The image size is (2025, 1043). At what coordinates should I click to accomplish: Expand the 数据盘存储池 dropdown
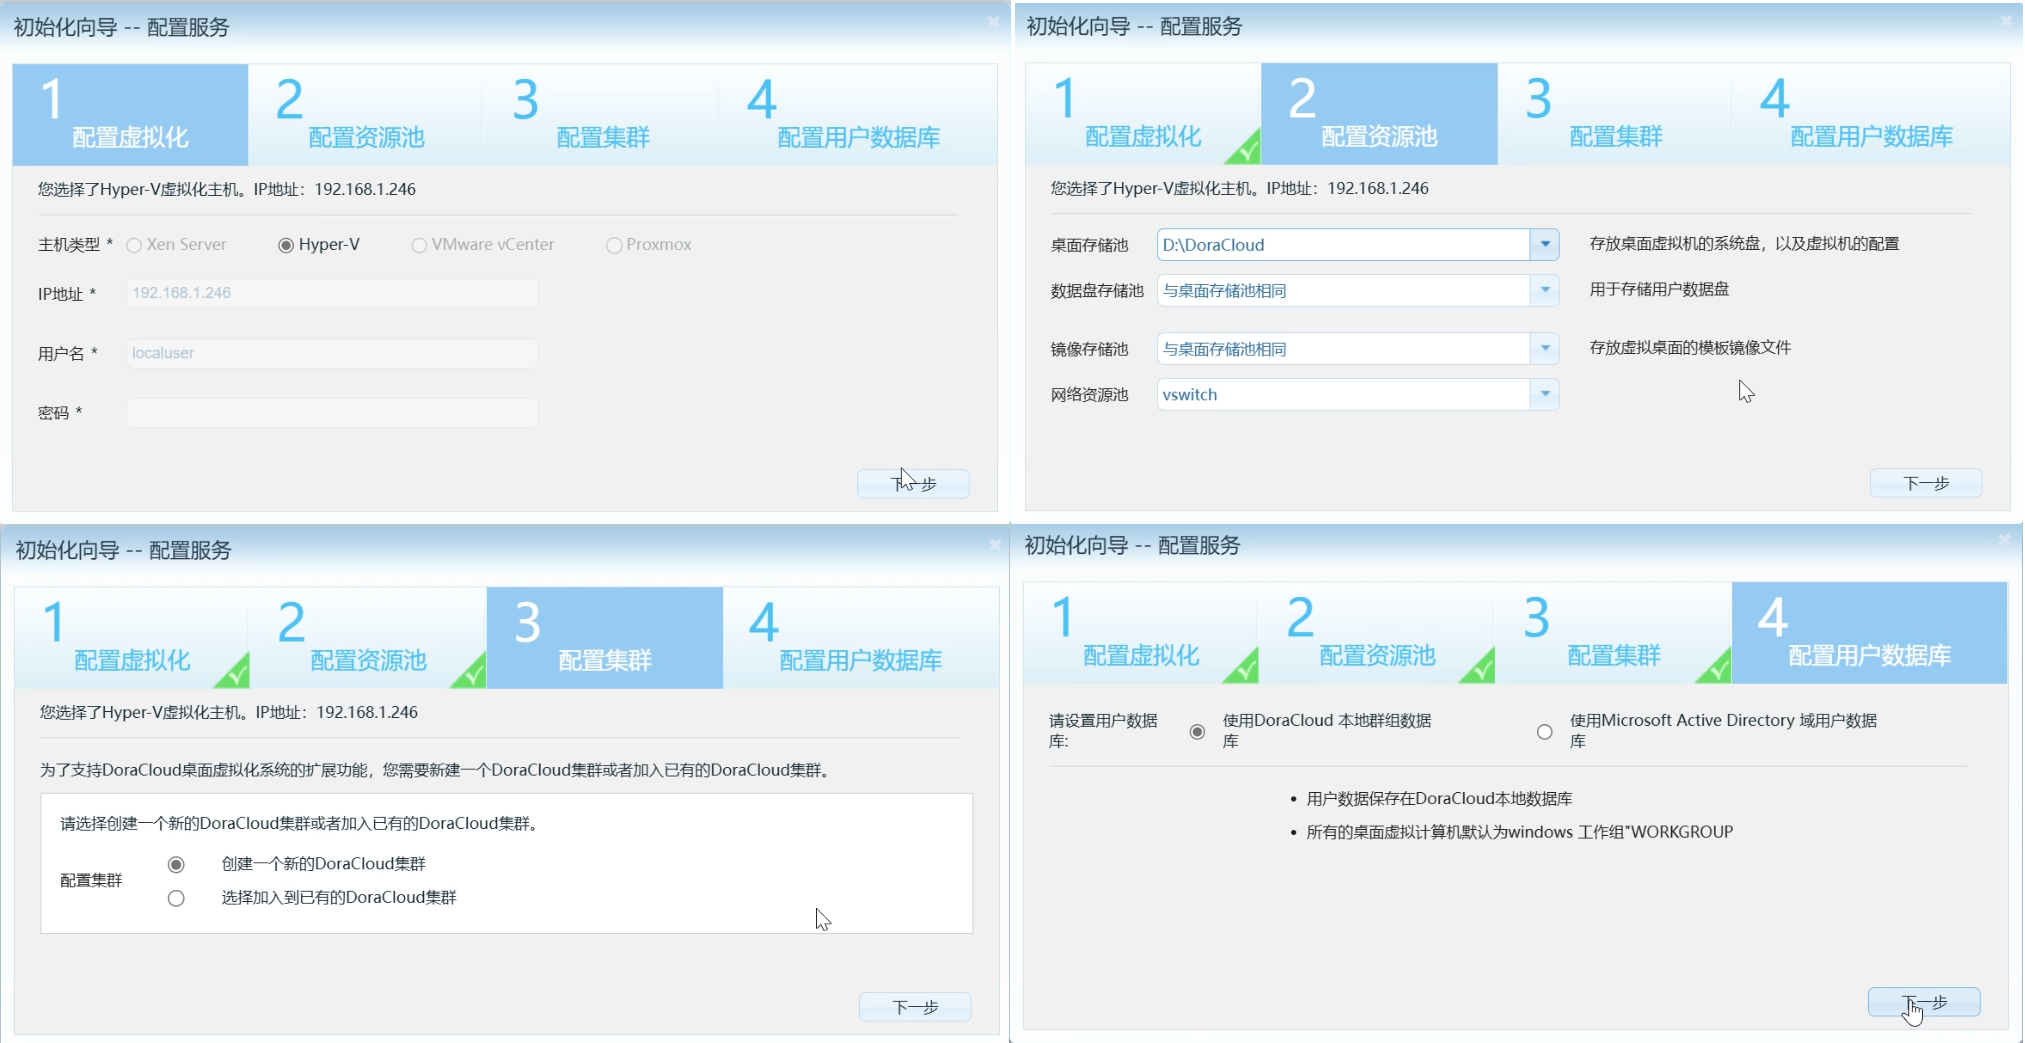click(1544, 291)
